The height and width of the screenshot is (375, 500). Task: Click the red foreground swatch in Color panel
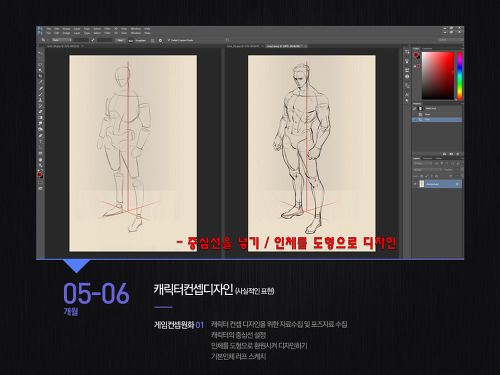point(416,55)
